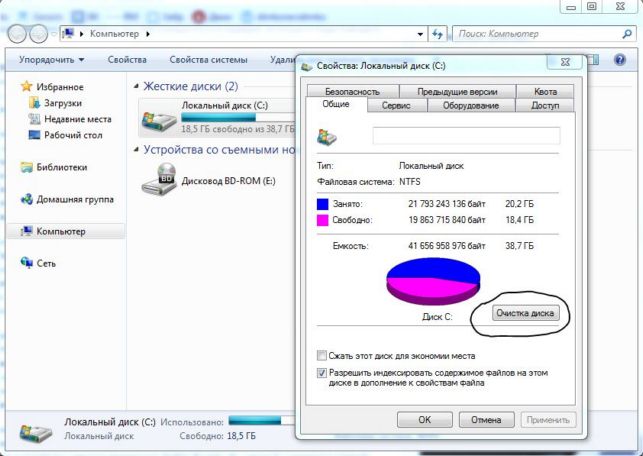Click the disk usage pie chart
The width and height of the screenshot is (643, 456).
[x=433, y=281]
